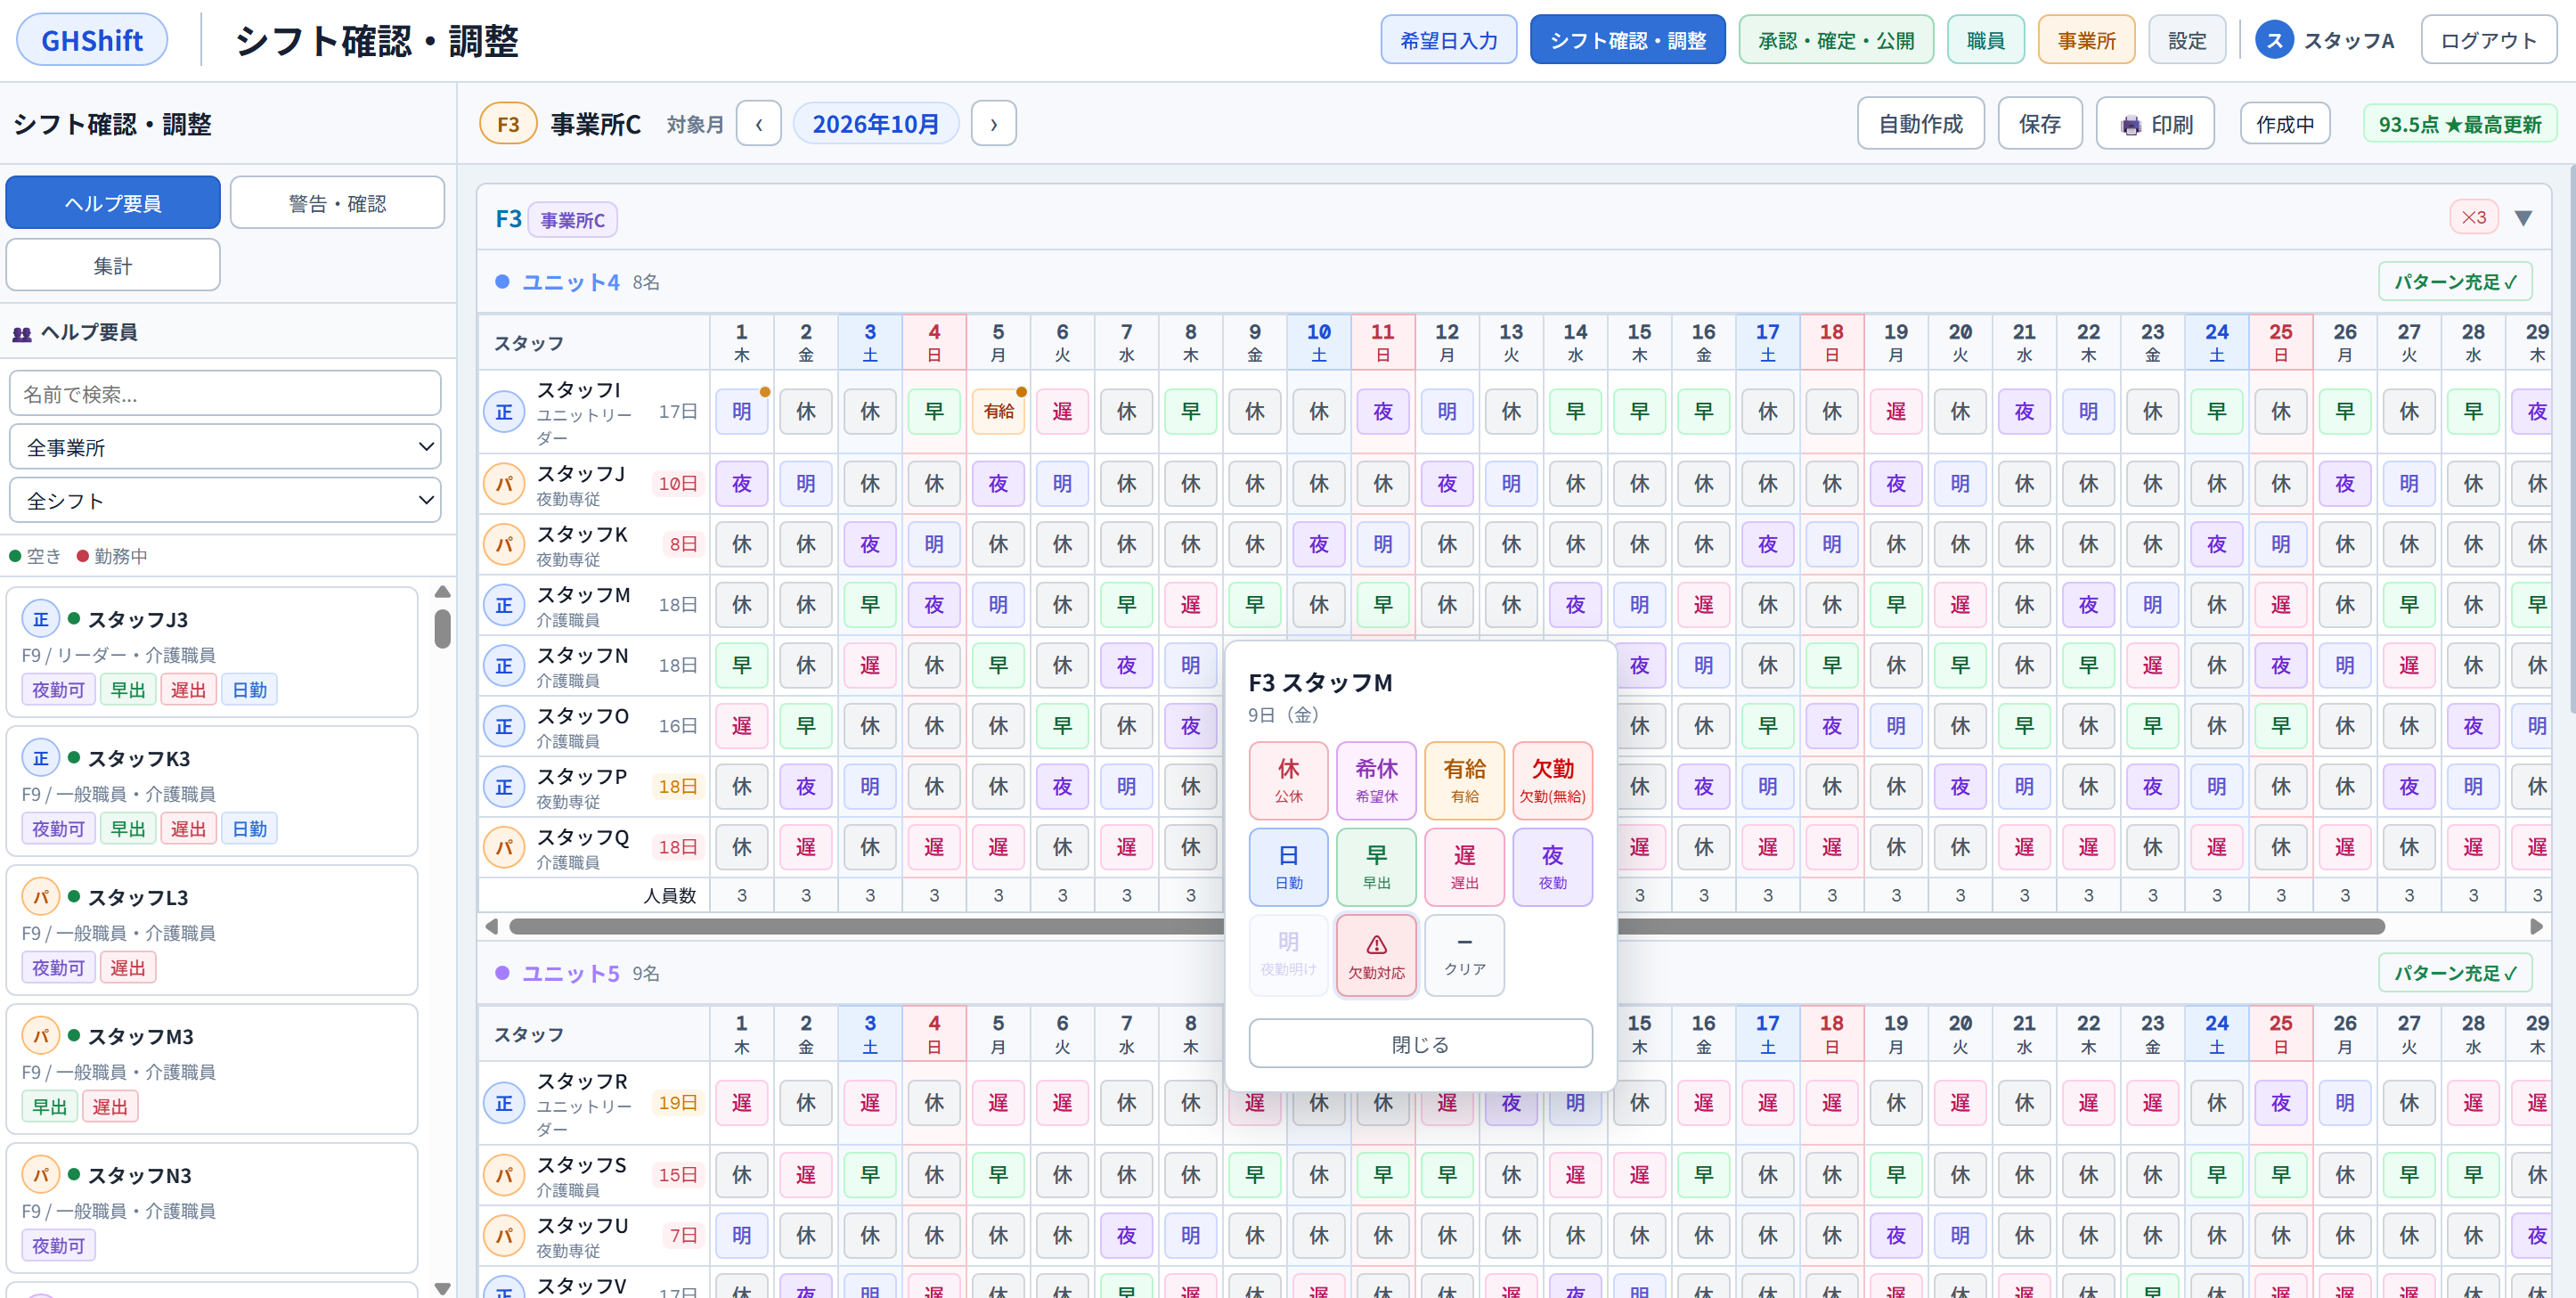The width and height of the screenshot is (2576, 1298).
Task: Click the 正 badge on スタッフJ3 card
Action: (41, 619)
